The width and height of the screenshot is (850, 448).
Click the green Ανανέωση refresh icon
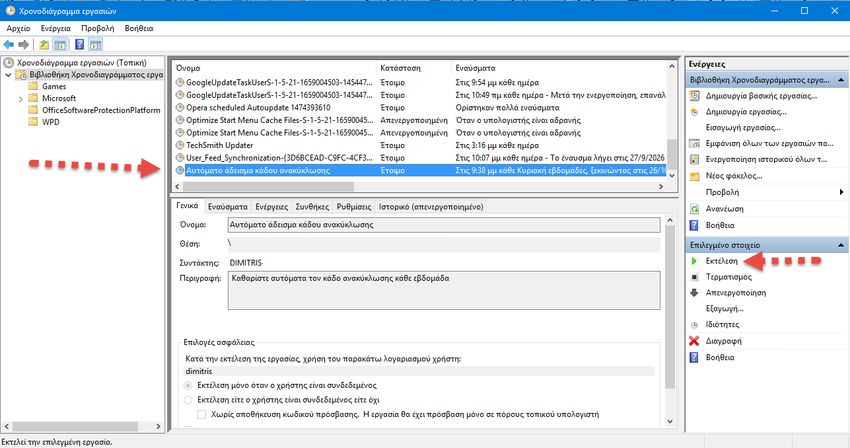(x=694, y=209)
